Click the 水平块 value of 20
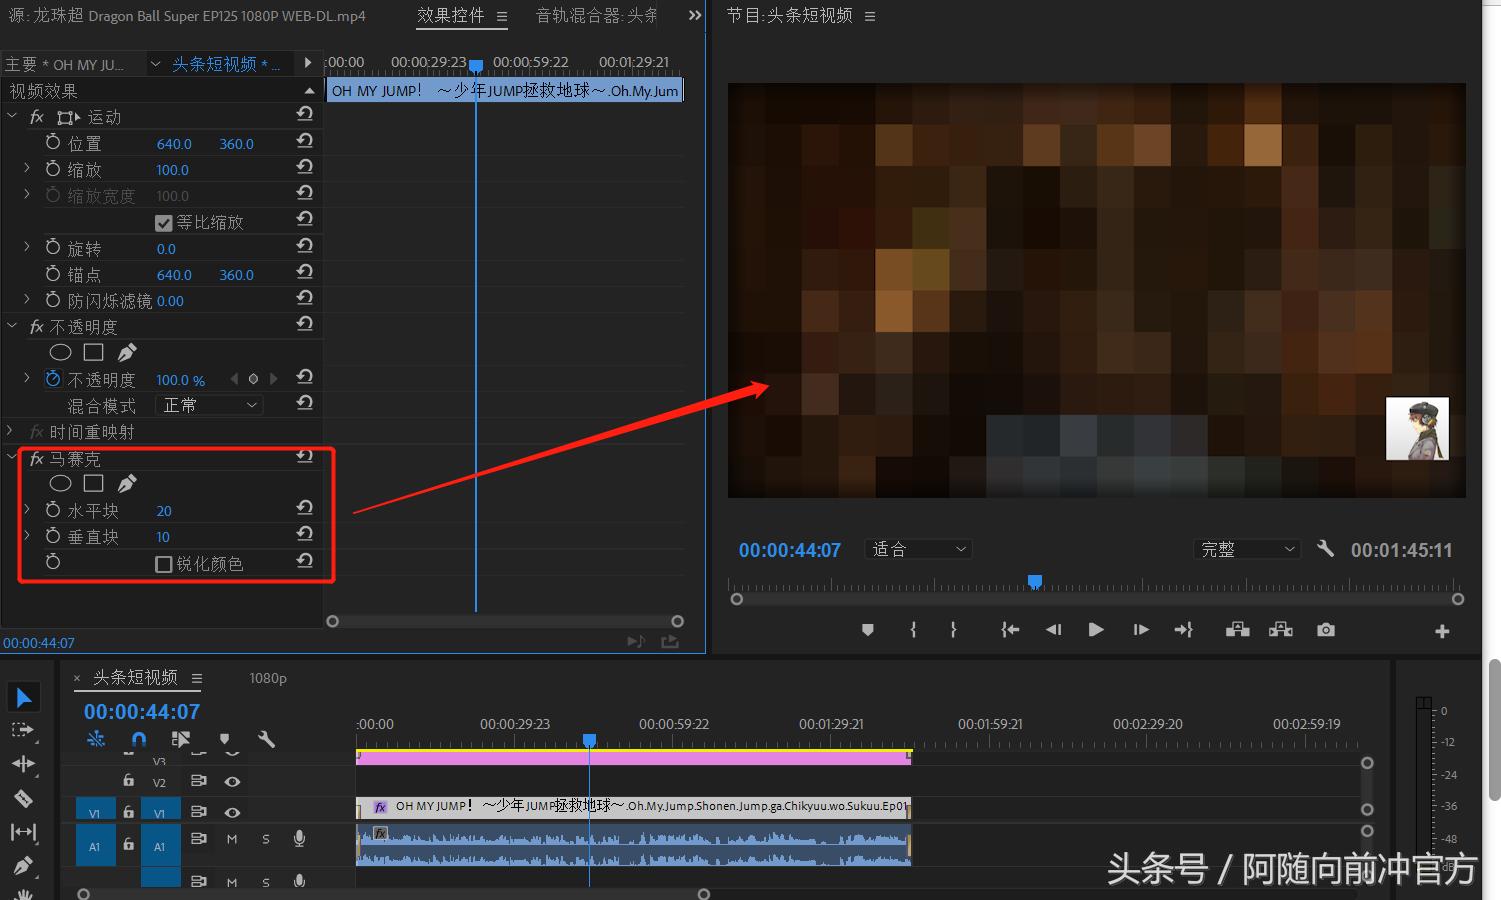1501x900 pixels. tap(163, 510)
